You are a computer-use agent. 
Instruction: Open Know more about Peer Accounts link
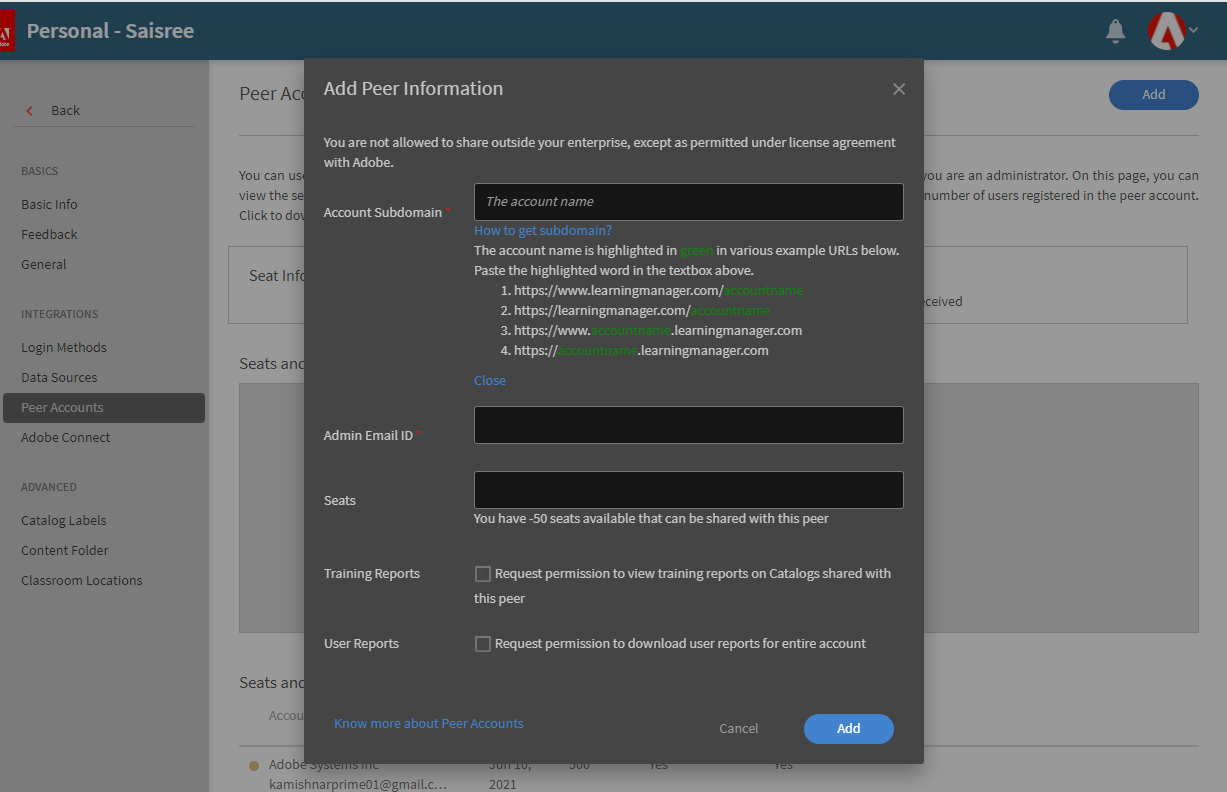pyautogui.click(x=428, y=724)
